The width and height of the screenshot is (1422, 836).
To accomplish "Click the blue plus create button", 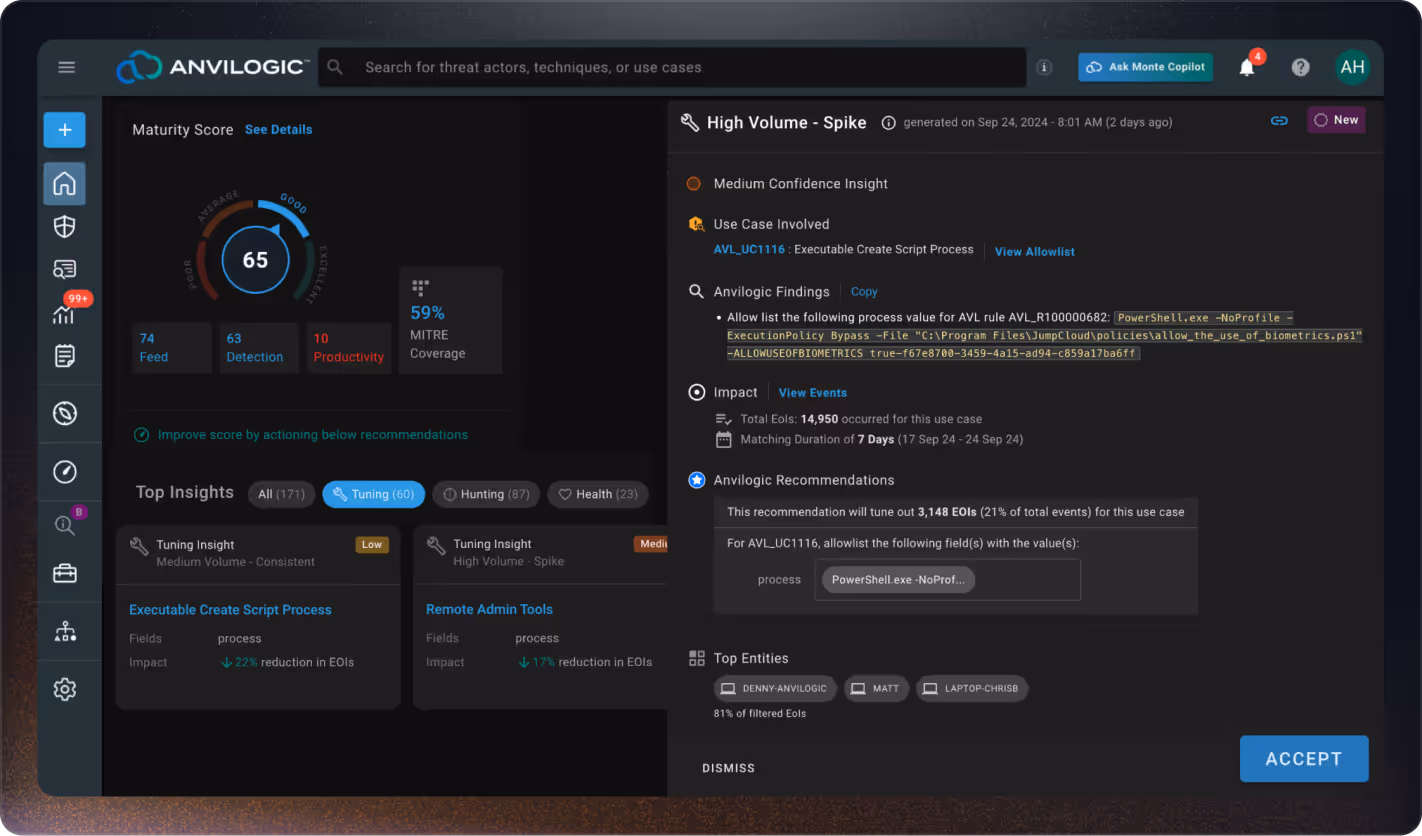I will (64, 130).
